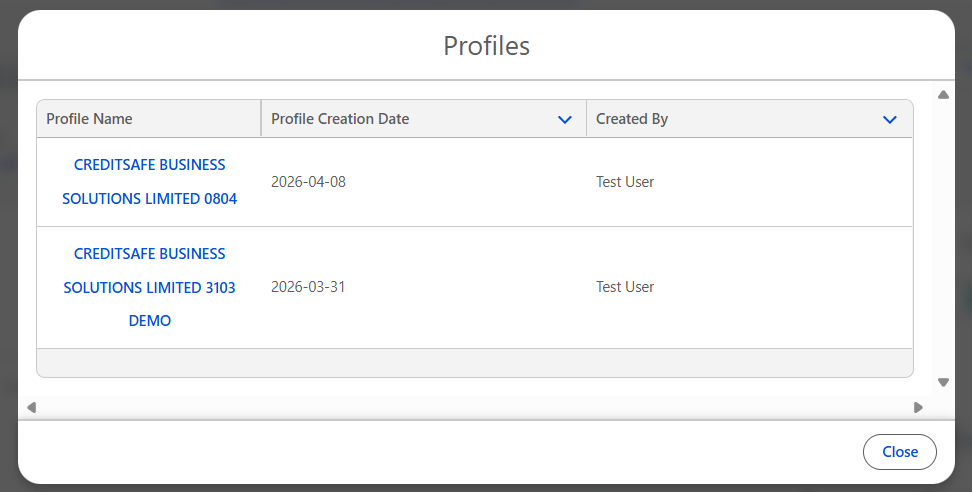Image resolution: width=972 pixels, height=492 pixels.
Task: Click the horizontal scrollbar track
Action: (x=475, y=407)
